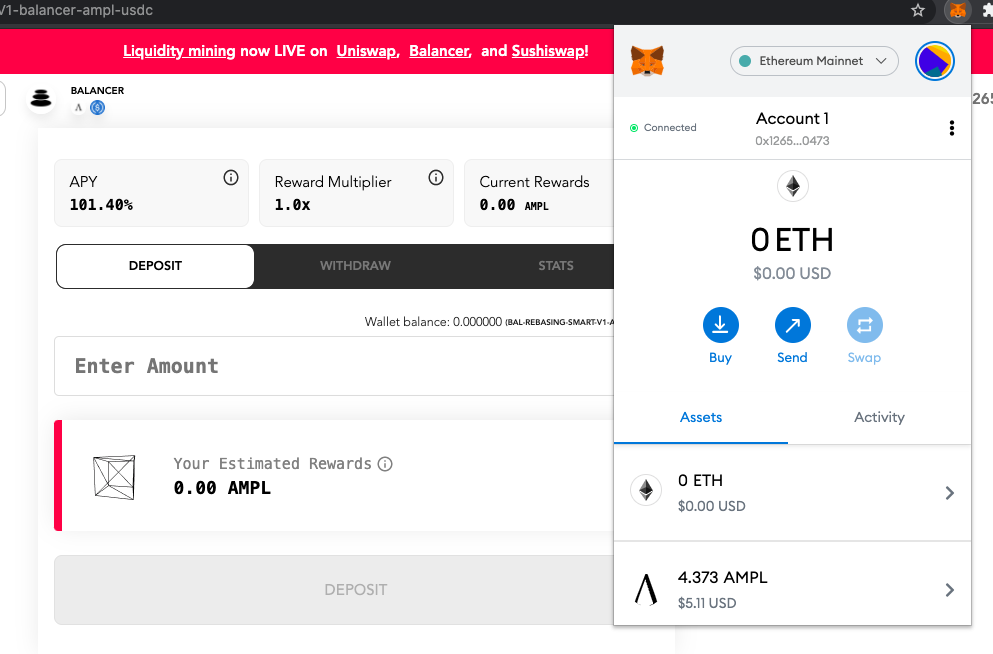This screenshot has height=654, width=993.
Task: Click the Send arrow icon
Action: click(x=792, y=325)
